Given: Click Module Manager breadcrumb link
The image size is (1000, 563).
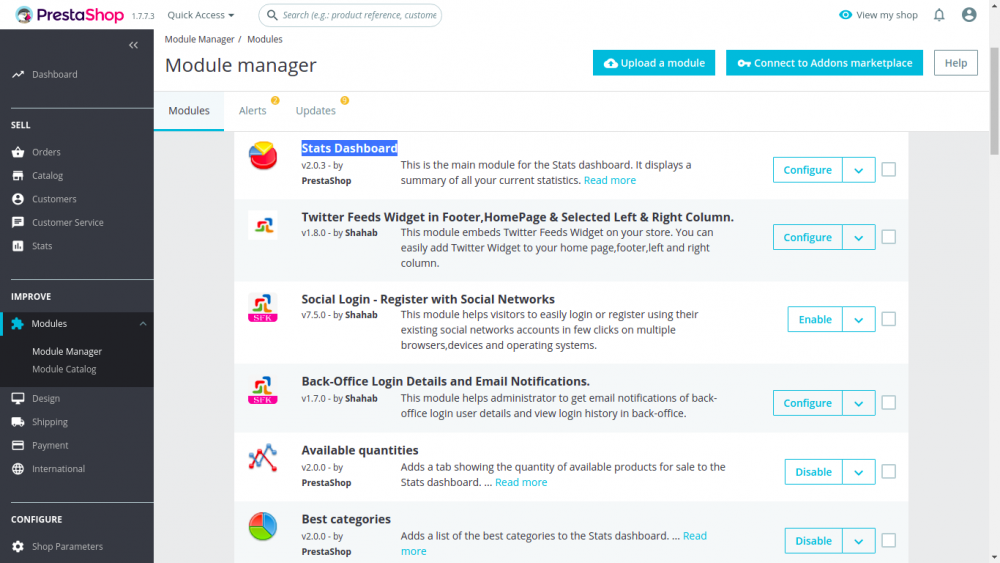Looking at the screenshot, I should click(200, 39).
